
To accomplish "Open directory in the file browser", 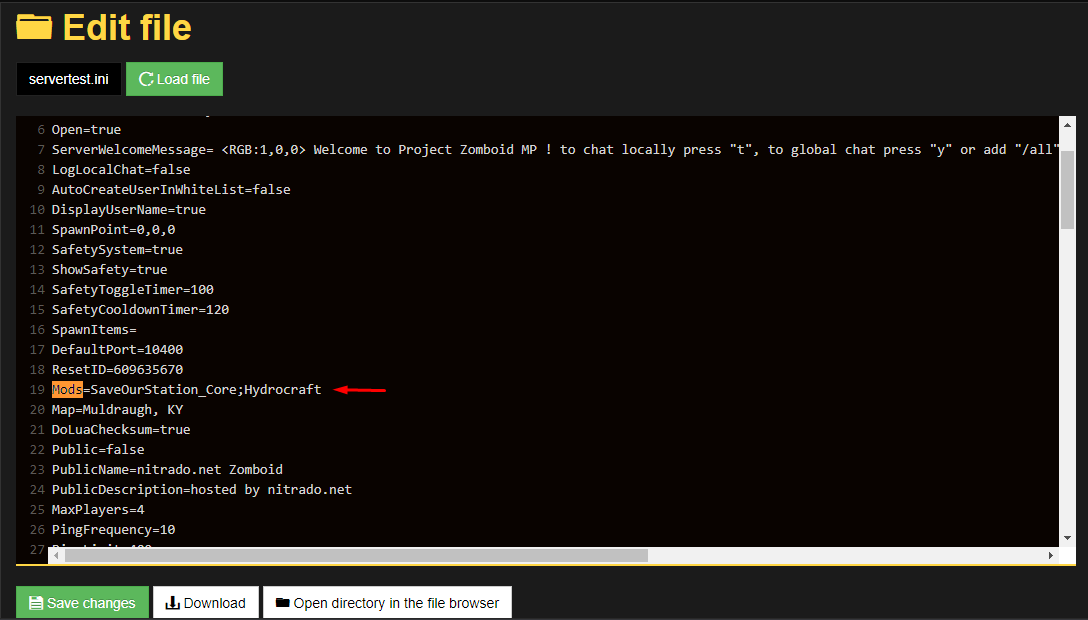I will pyautogui.click(x=387, y=603).
